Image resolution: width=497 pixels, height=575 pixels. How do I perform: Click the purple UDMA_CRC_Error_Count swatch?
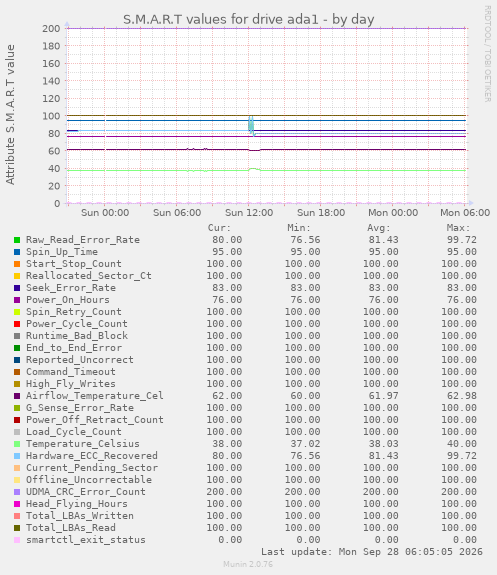pyautogui.click(x=17, y=492)
